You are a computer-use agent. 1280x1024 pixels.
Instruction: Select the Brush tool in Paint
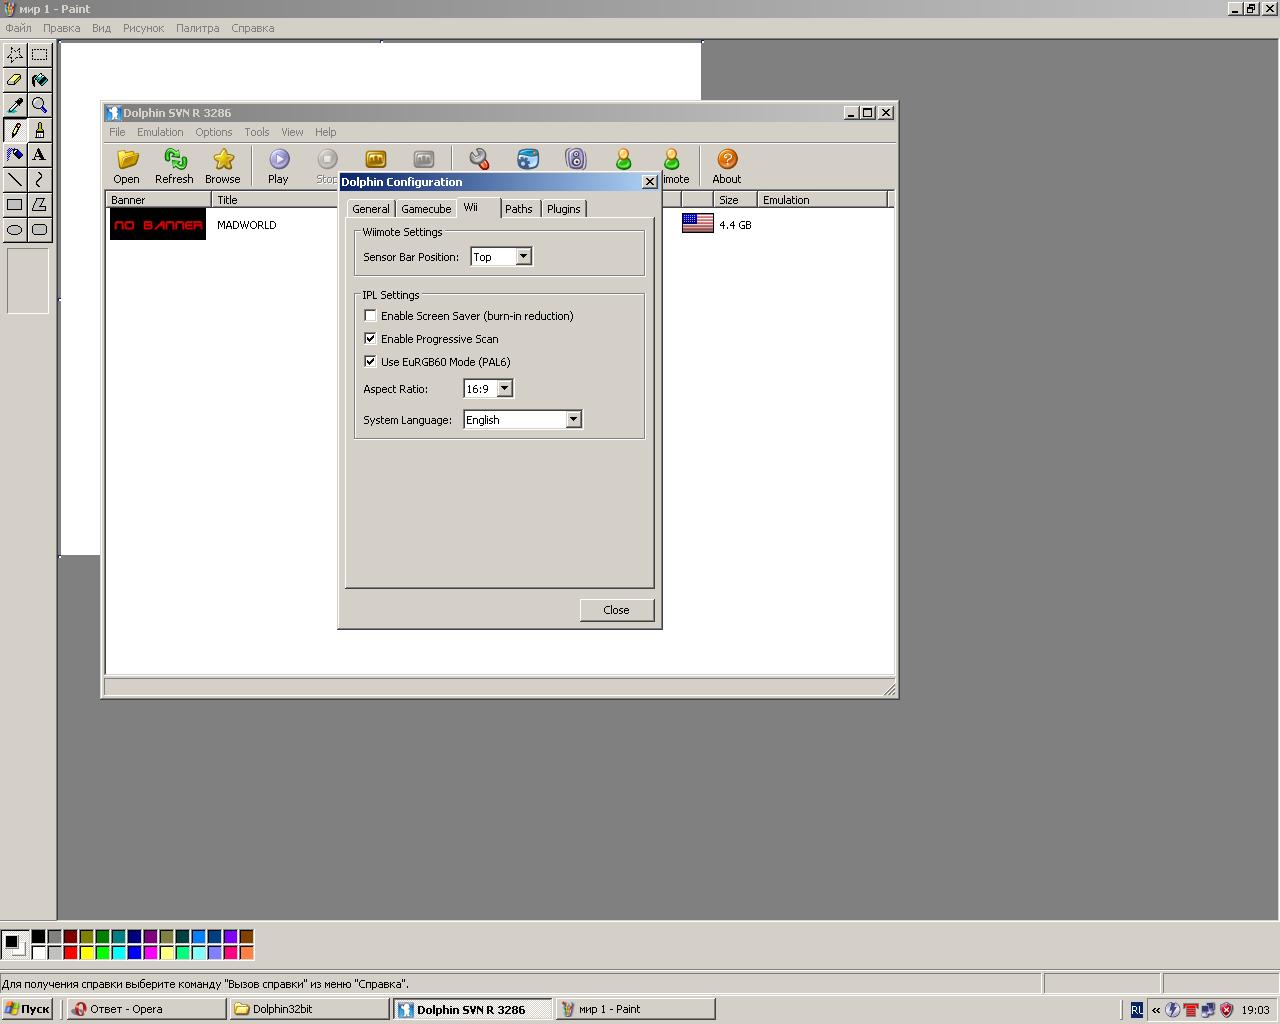point(39,129)
